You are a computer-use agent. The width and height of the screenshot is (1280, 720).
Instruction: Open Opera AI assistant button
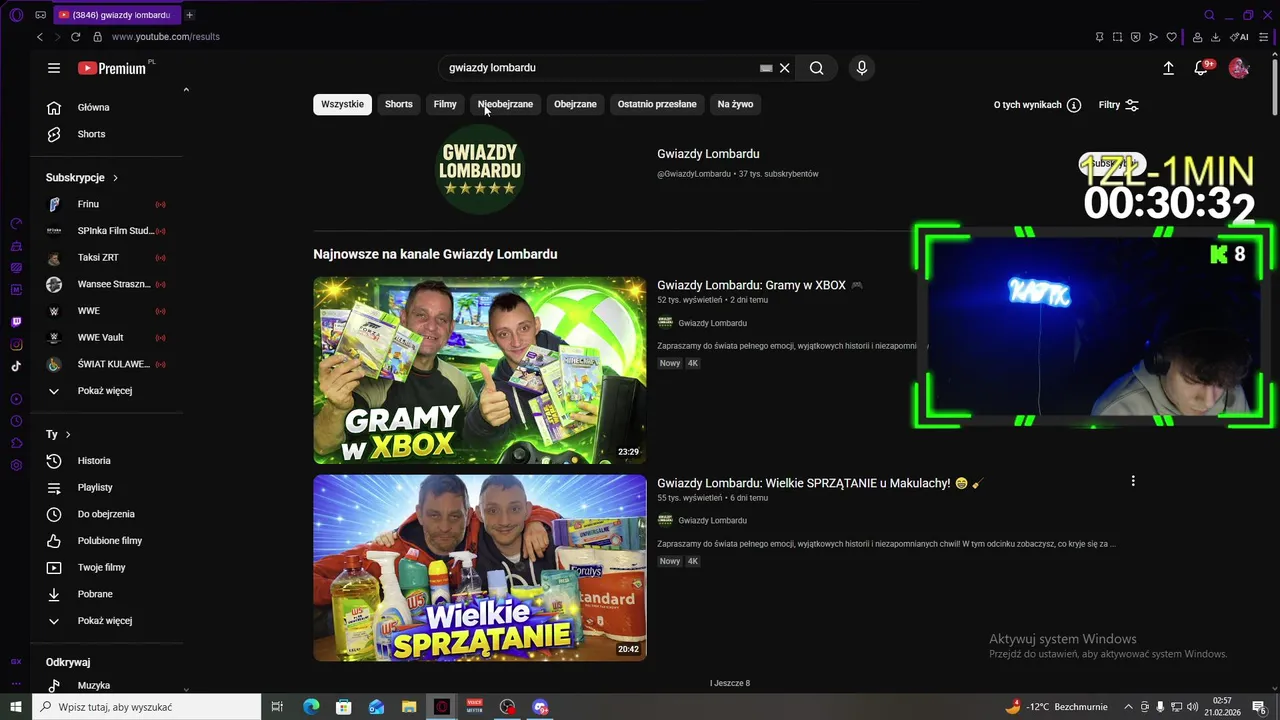point(1239,37)
